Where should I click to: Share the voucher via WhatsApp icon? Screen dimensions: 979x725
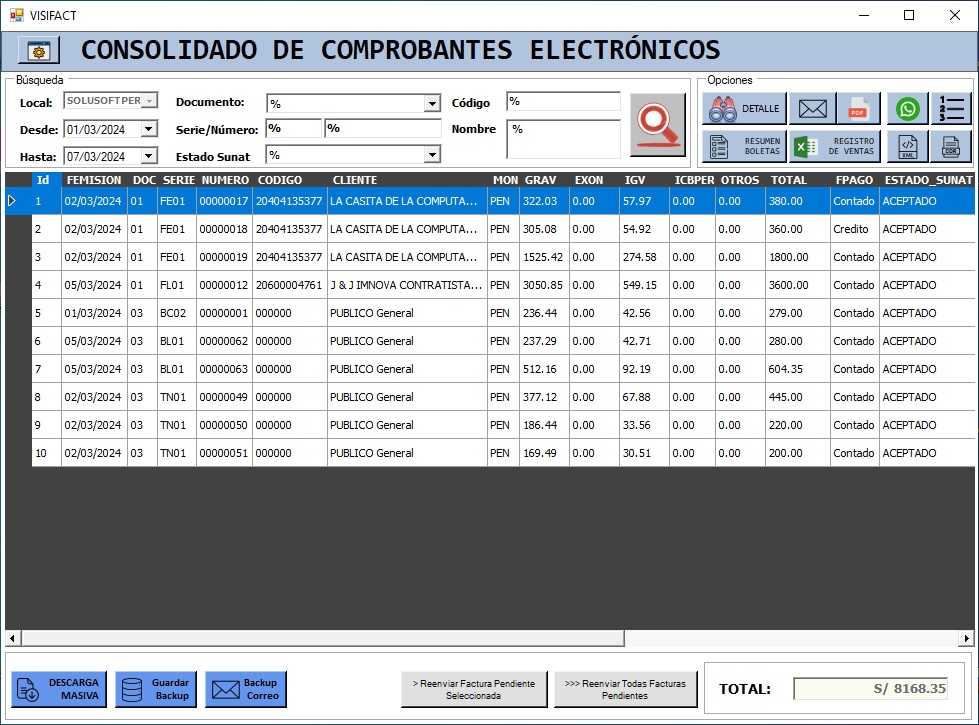[907, 109]
